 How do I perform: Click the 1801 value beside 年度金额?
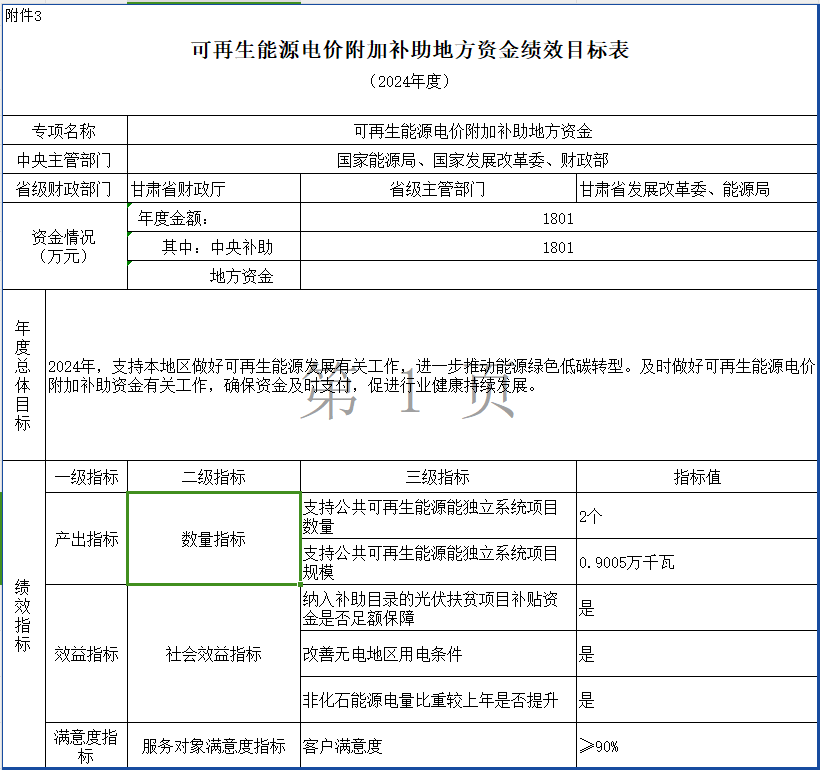[558, 218]
